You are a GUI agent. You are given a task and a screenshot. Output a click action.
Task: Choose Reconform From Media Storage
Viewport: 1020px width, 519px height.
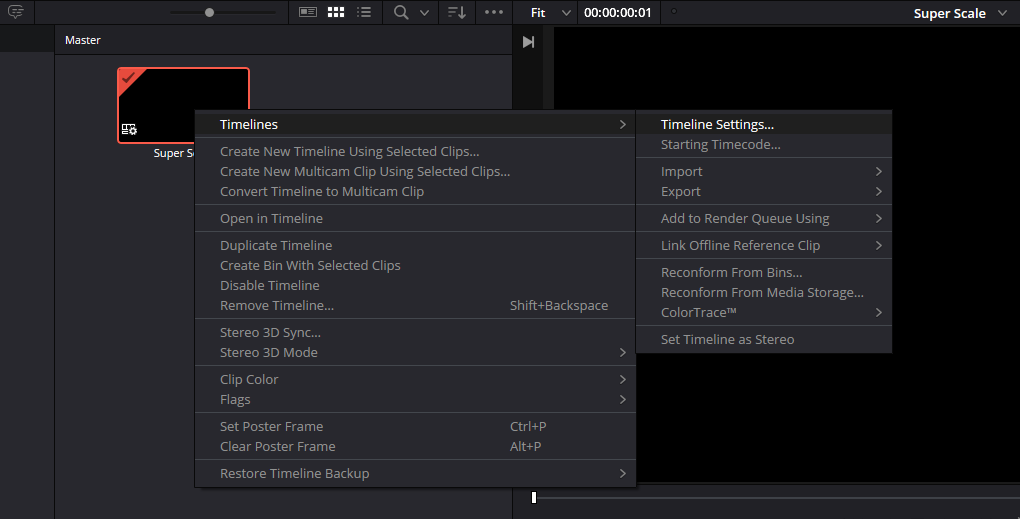tap(764, 293)
